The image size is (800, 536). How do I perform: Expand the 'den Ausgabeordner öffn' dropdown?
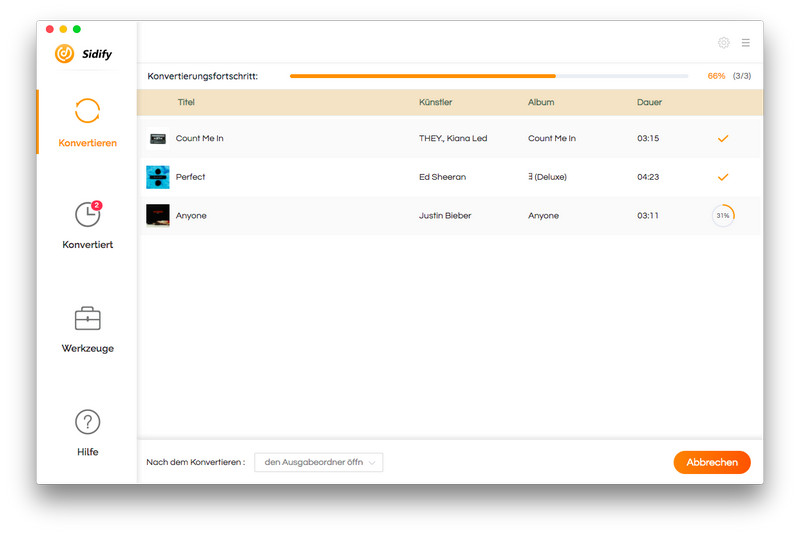(318, 462)
